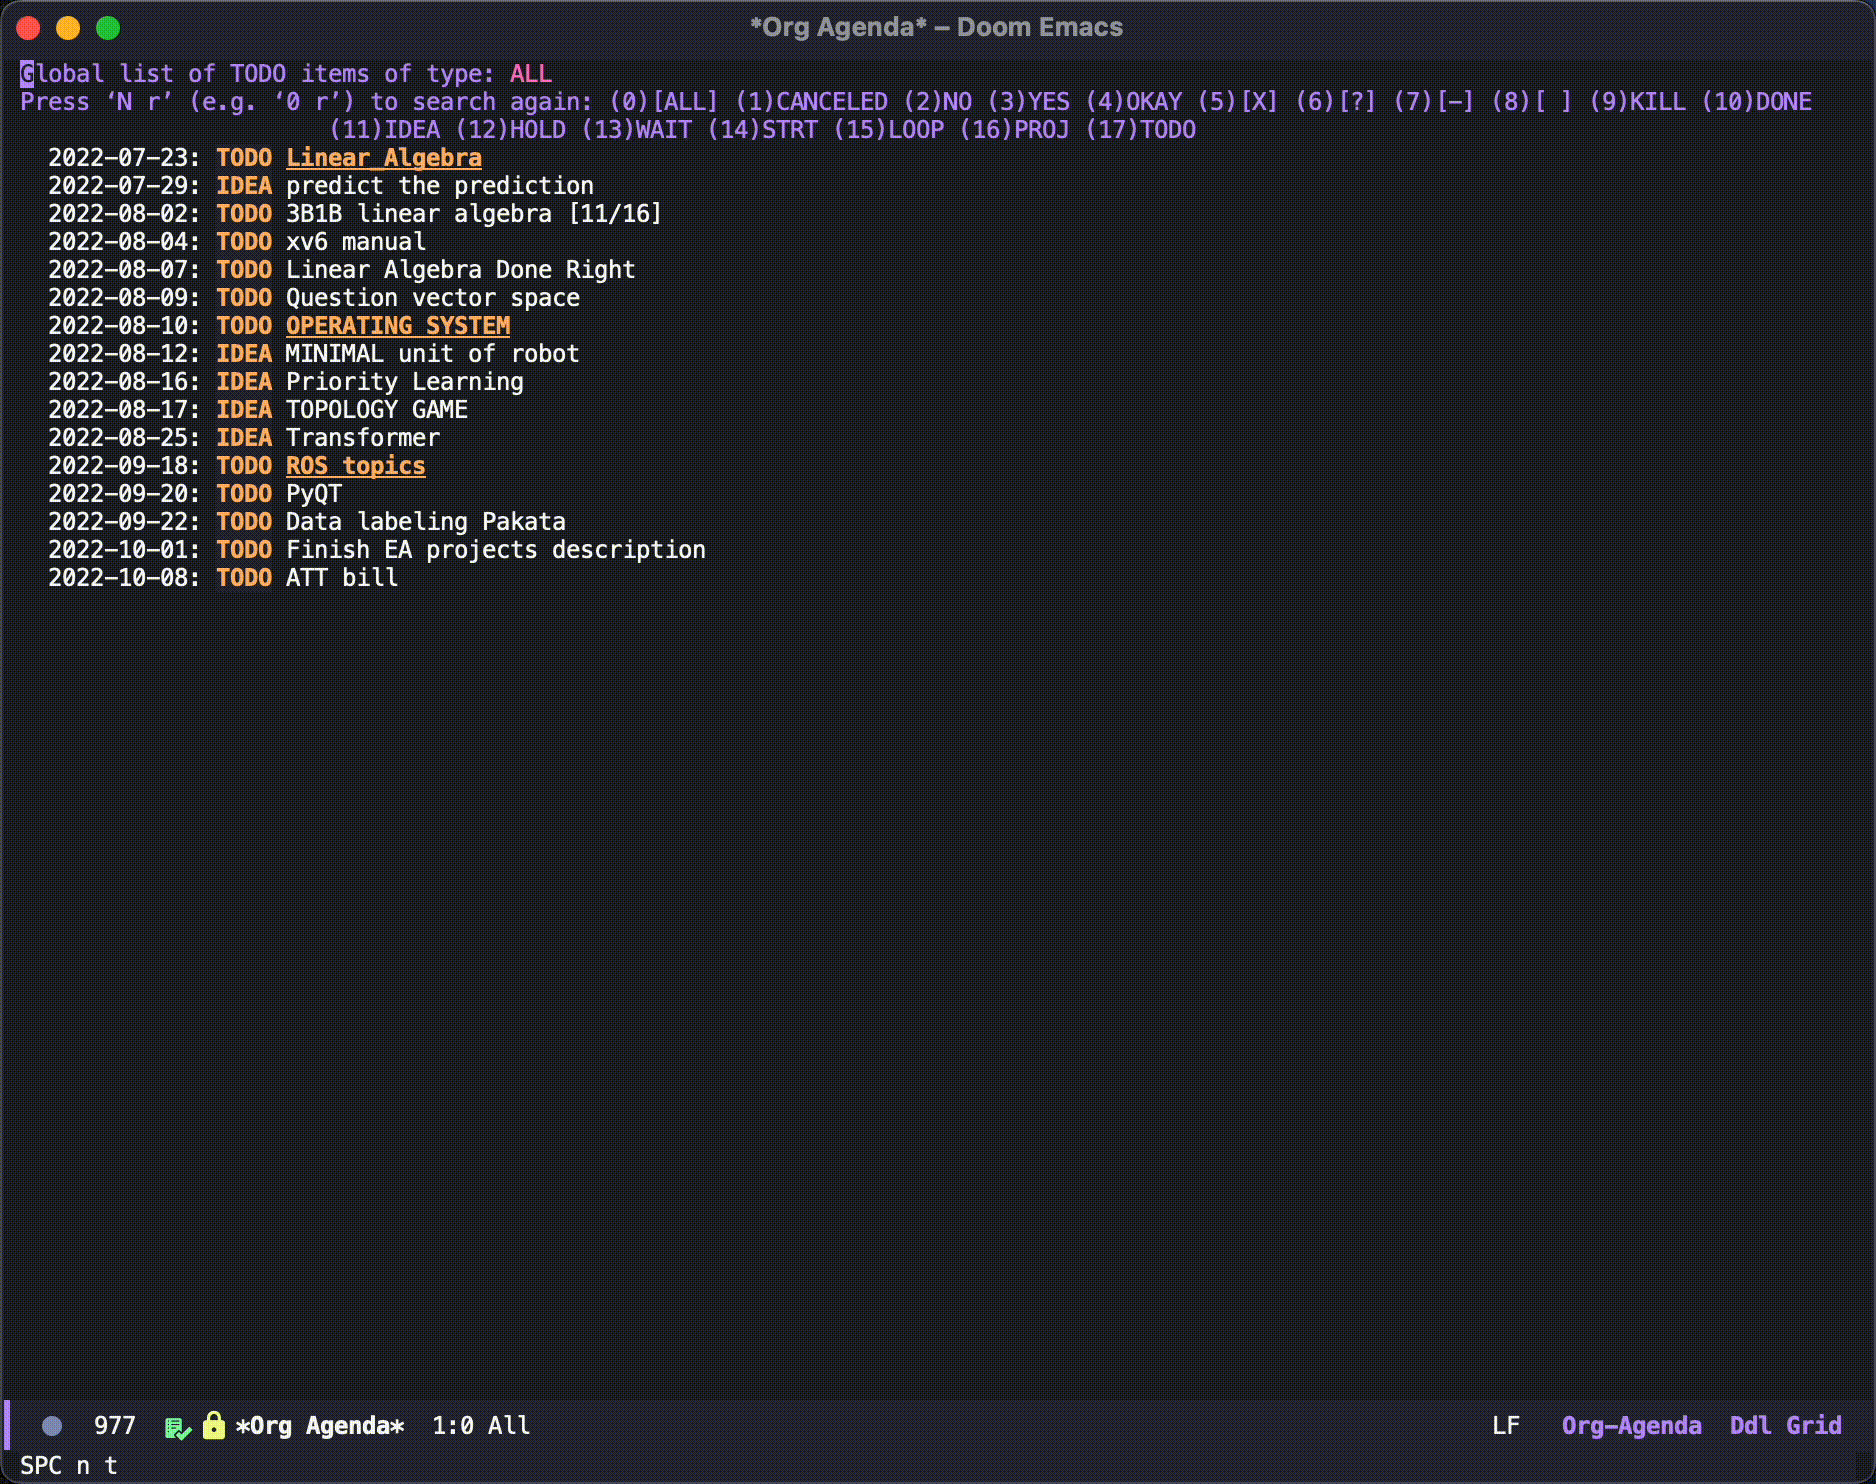Click the (2)NO filter keyword

click(x=937, y=102)
